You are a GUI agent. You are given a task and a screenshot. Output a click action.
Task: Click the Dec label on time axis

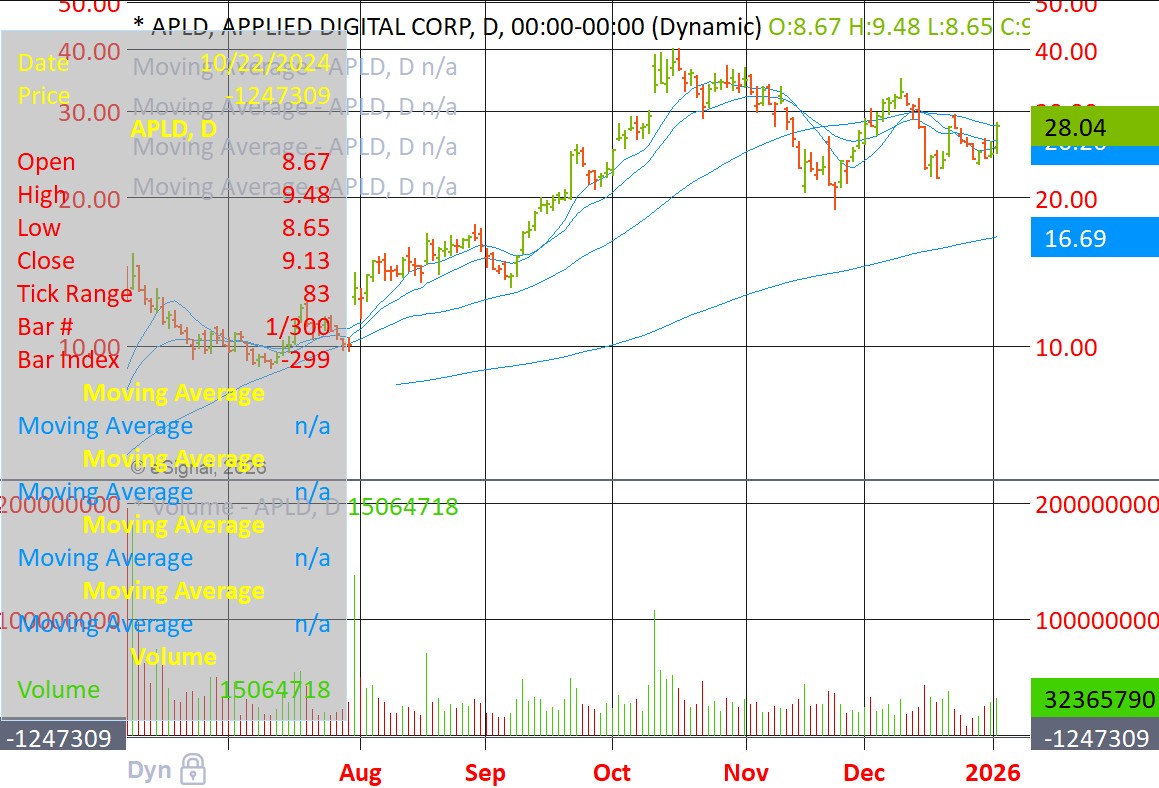pyautogui.click(x=864, y=773)
